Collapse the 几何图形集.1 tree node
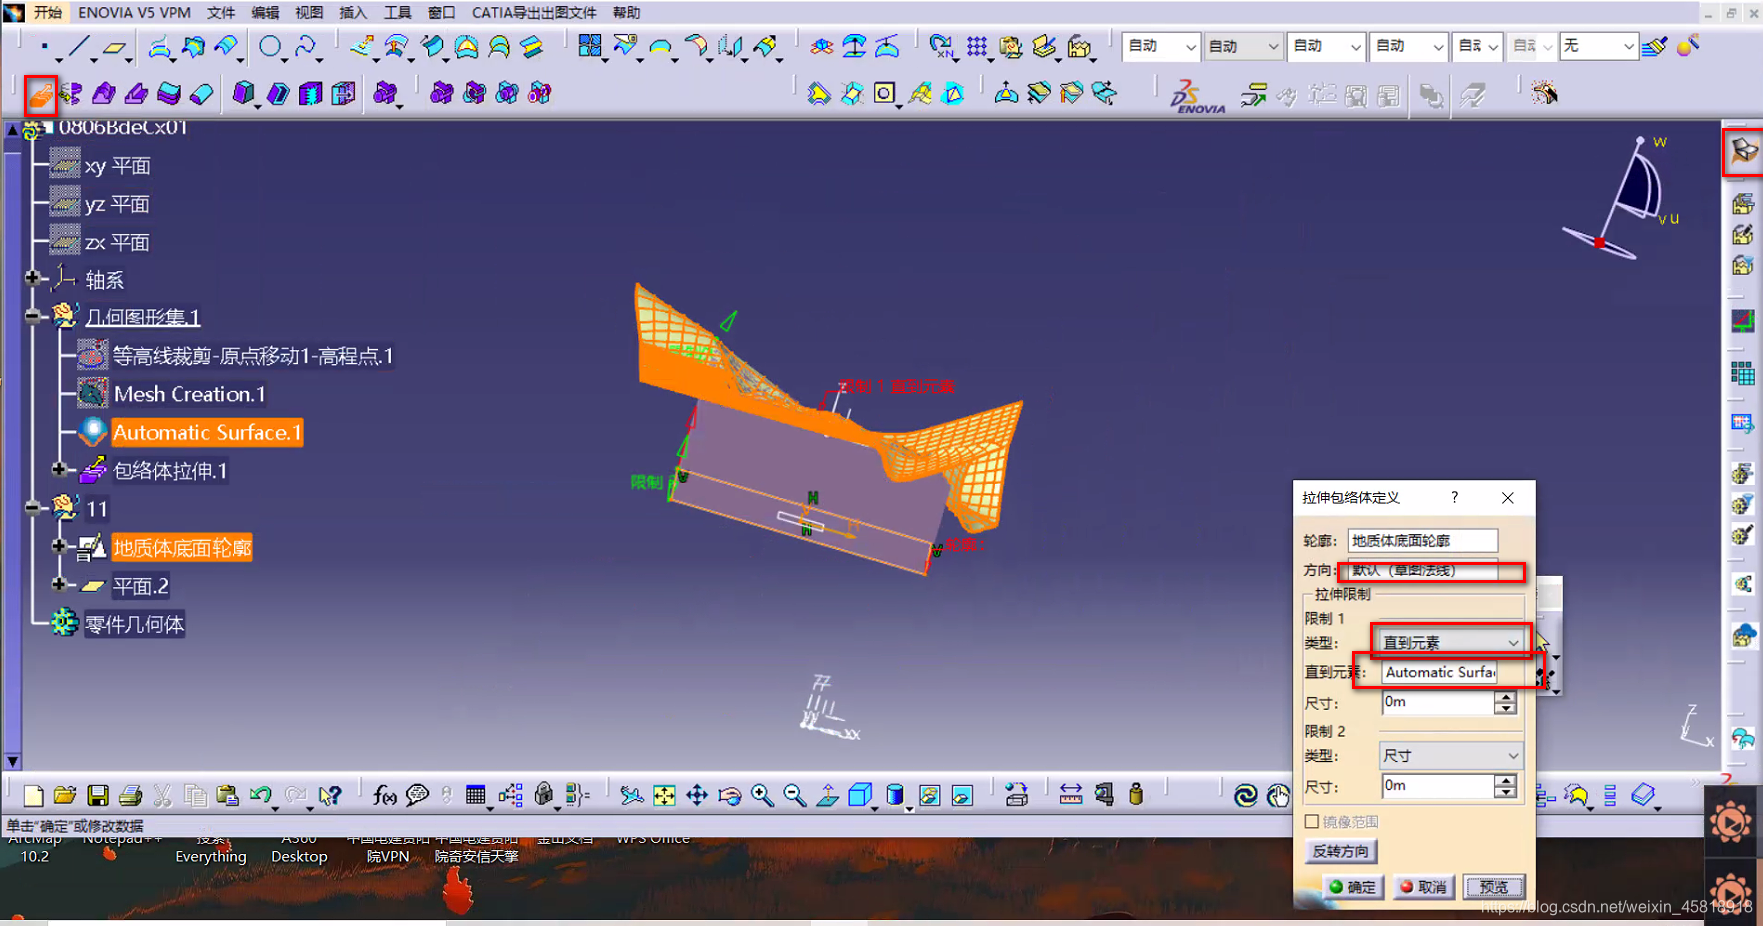This screenshot has width=1763, height=926. click(32, 317)
